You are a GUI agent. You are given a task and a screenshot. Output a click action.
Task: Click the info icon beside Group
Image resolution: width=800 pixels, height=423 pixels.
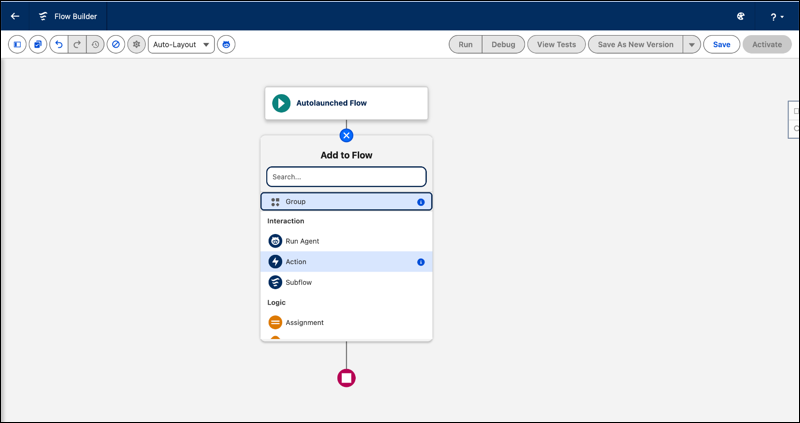pyautogui.click(x=421, y=202)
